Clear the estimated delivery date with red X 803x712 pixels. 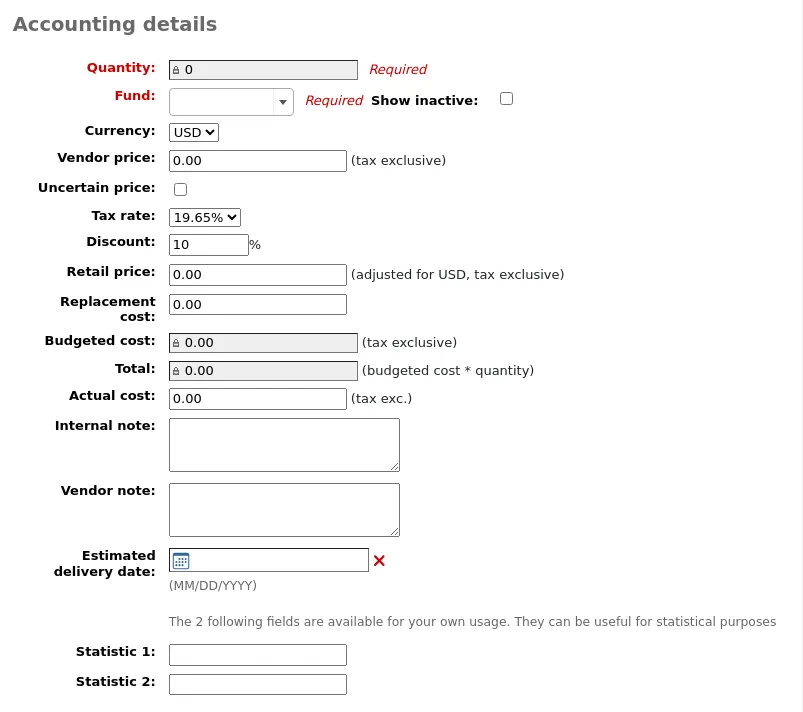[x=379, y=561]
